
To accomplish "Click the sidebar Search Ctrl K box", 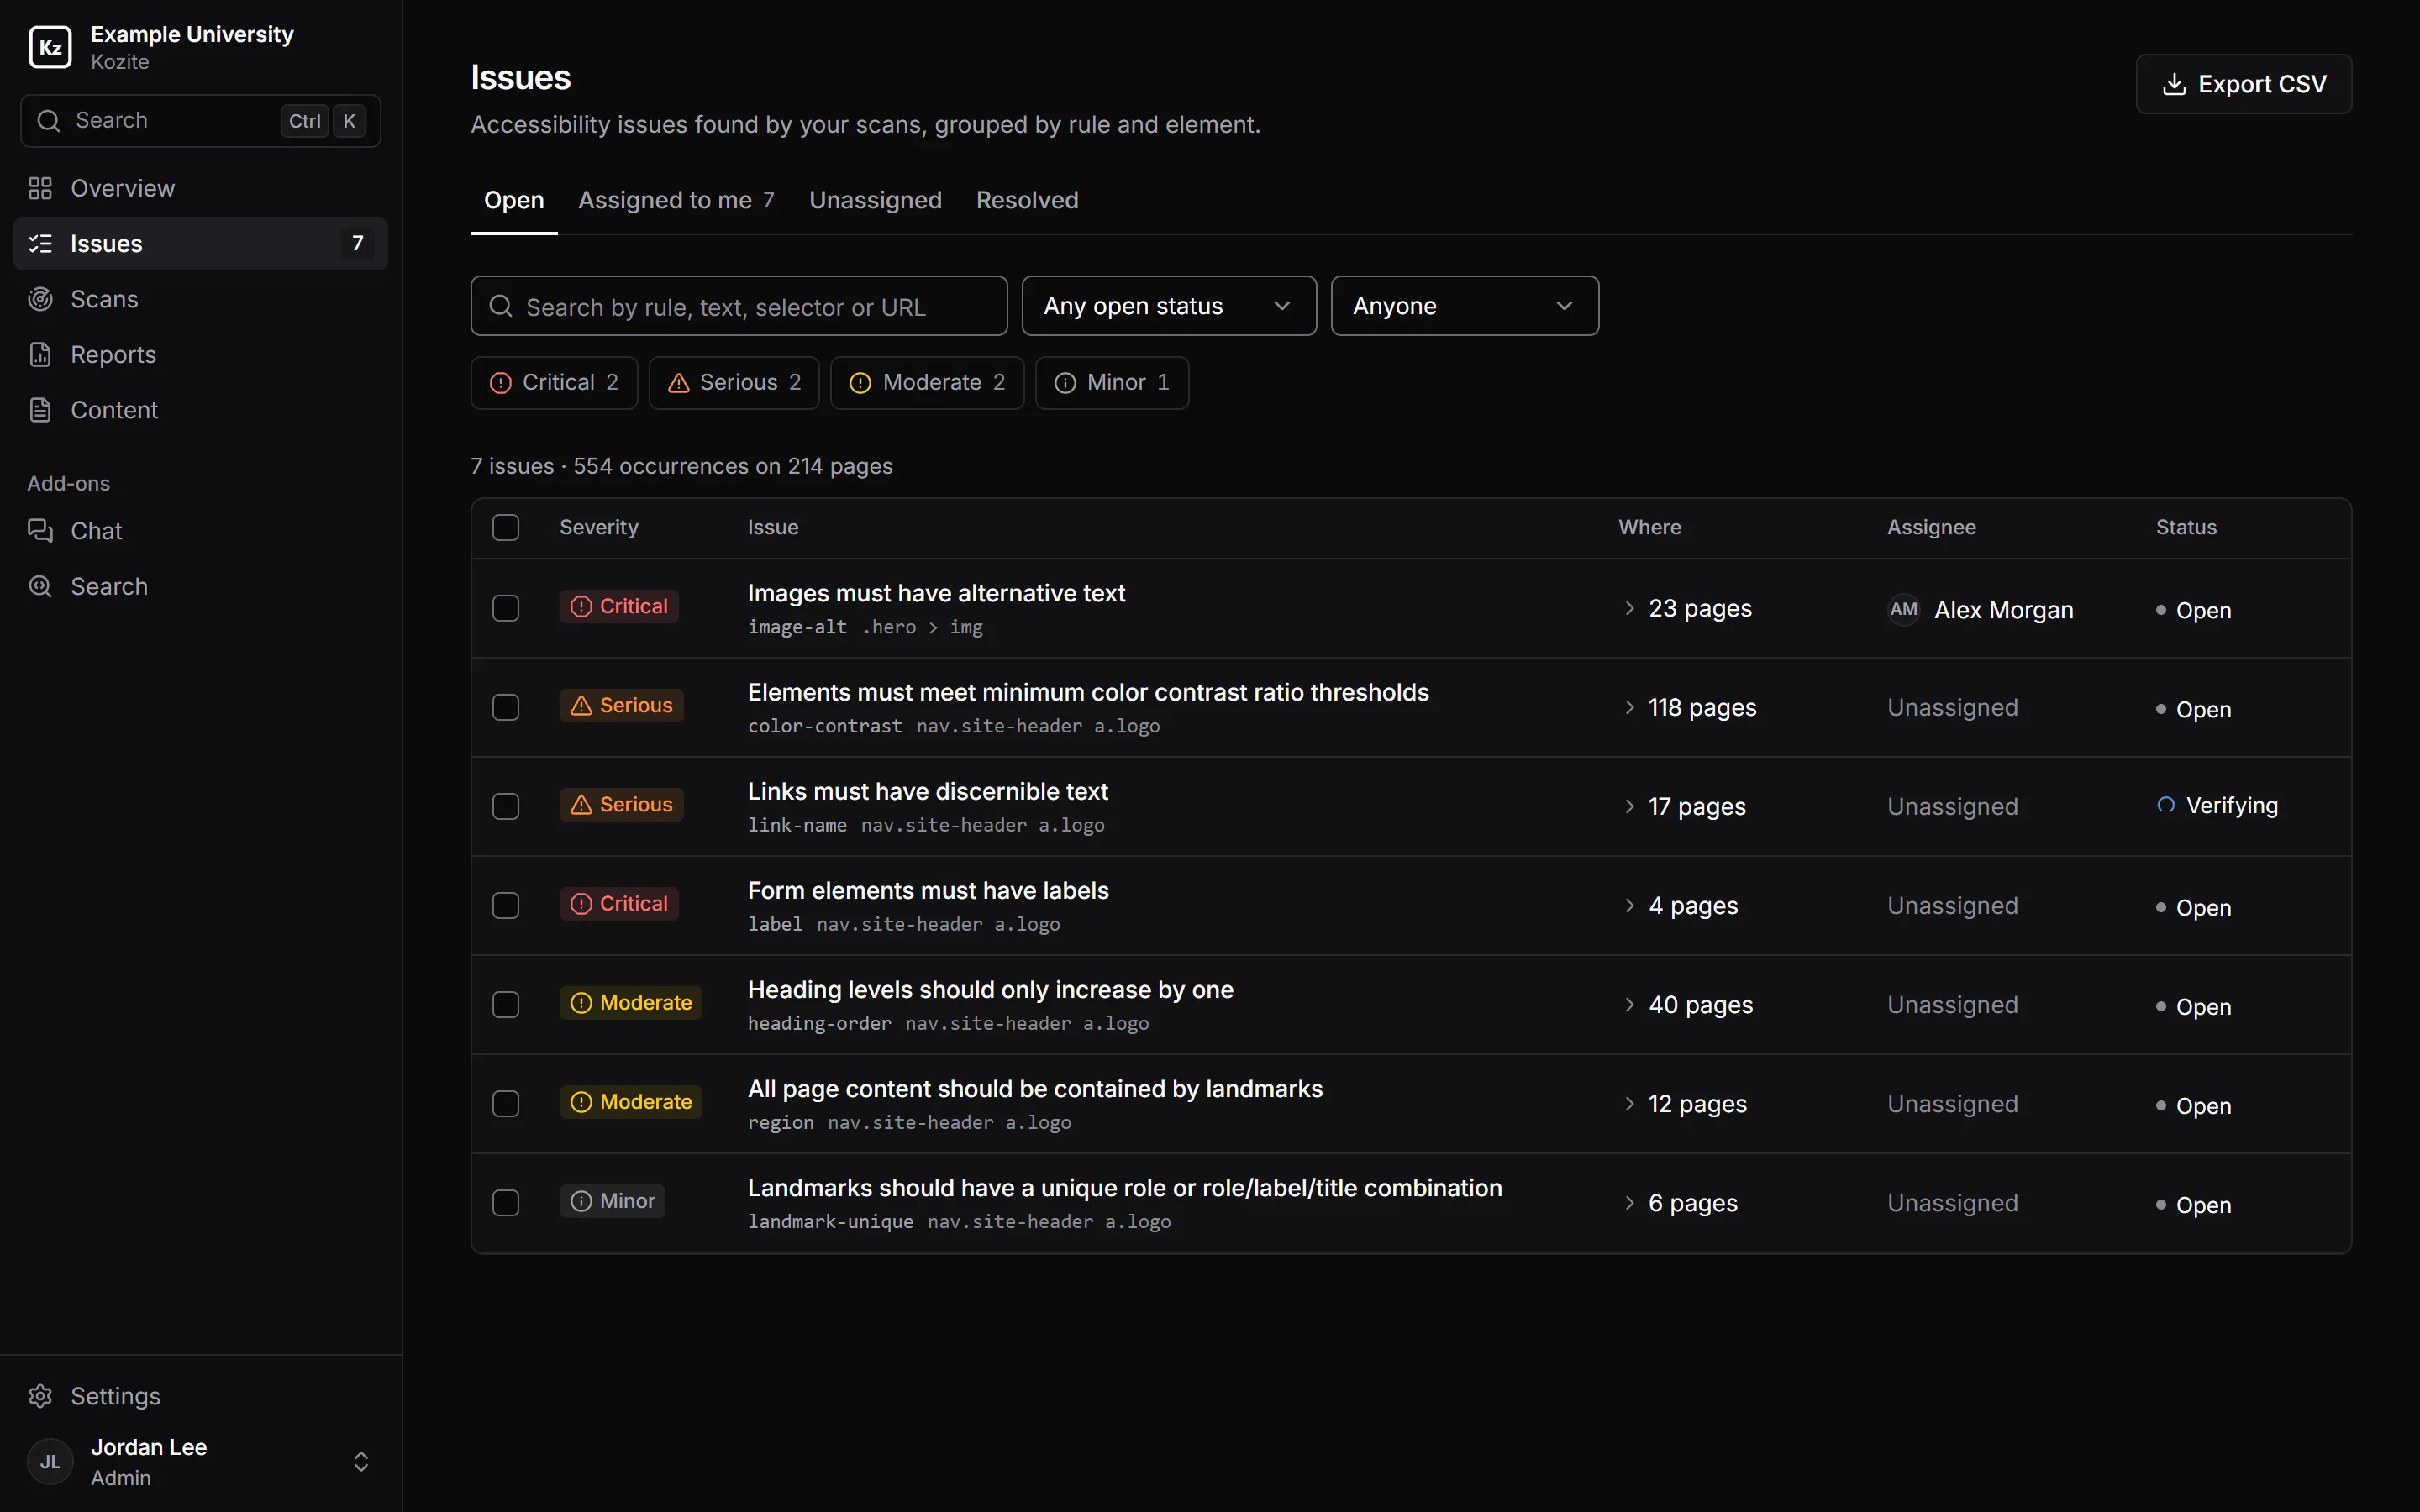I will coord(200,121).
